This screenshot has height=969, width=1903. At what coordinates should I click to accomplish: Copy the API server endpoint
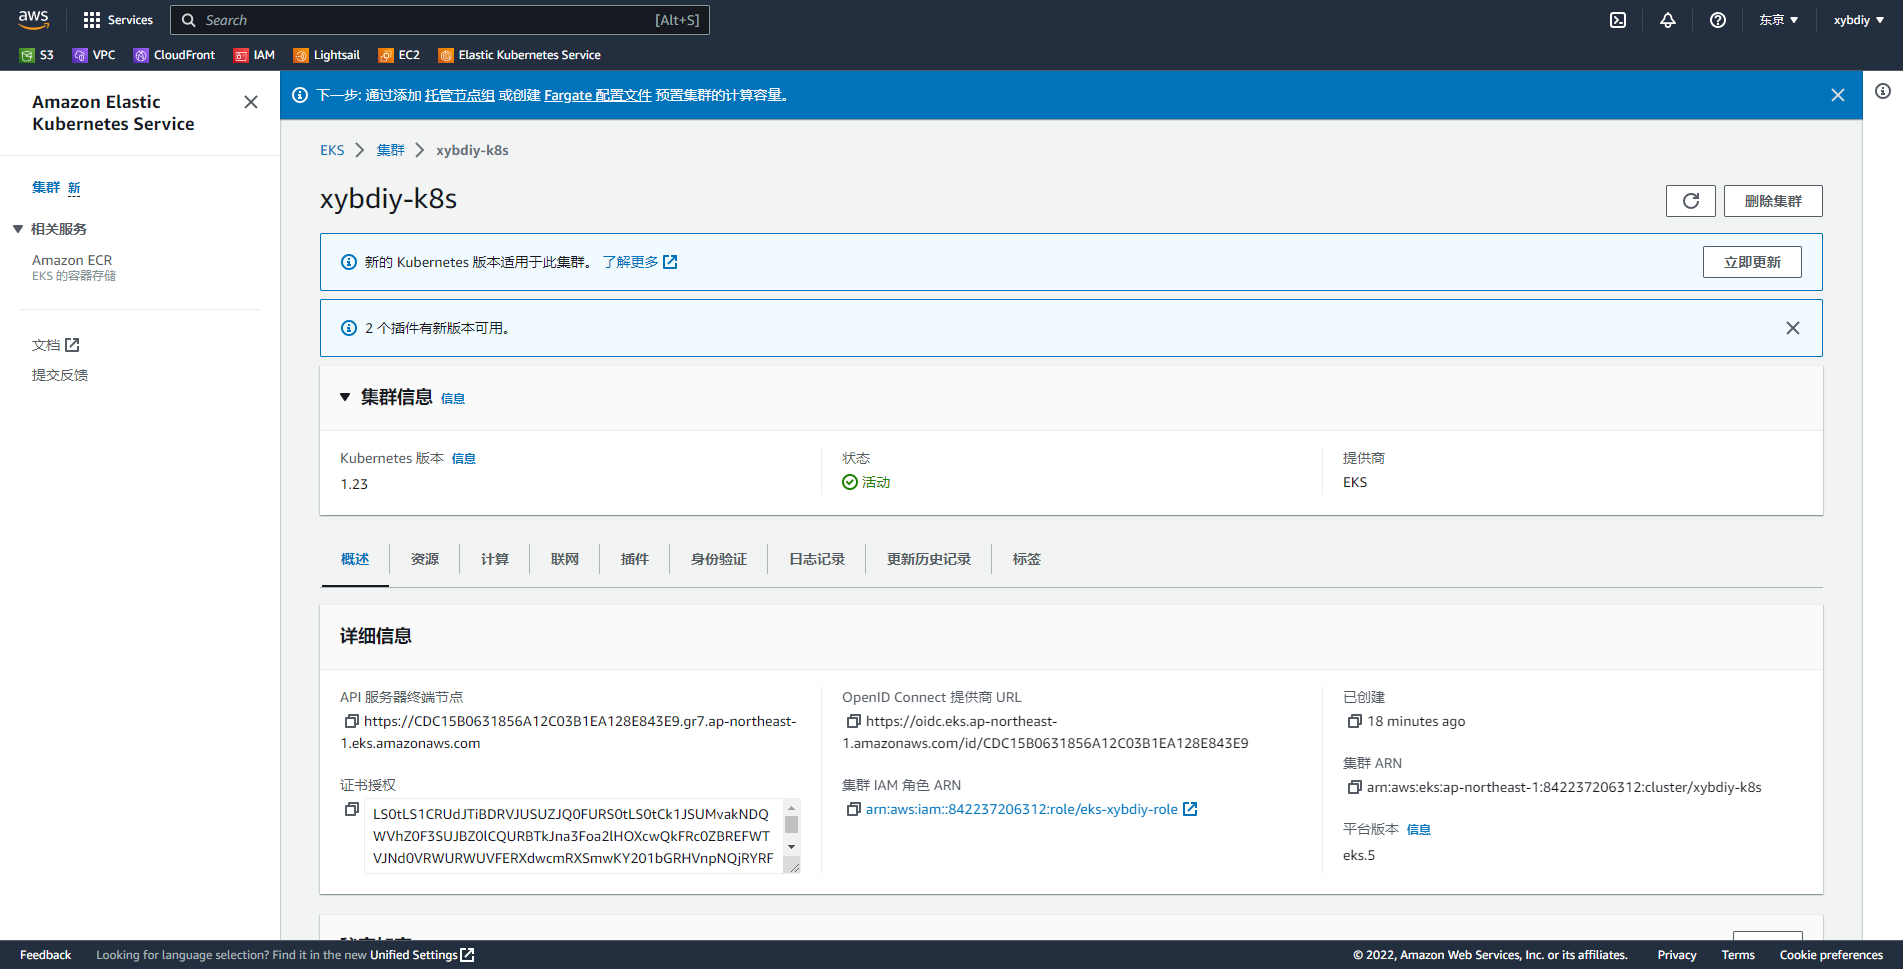(x=351, y=721)
